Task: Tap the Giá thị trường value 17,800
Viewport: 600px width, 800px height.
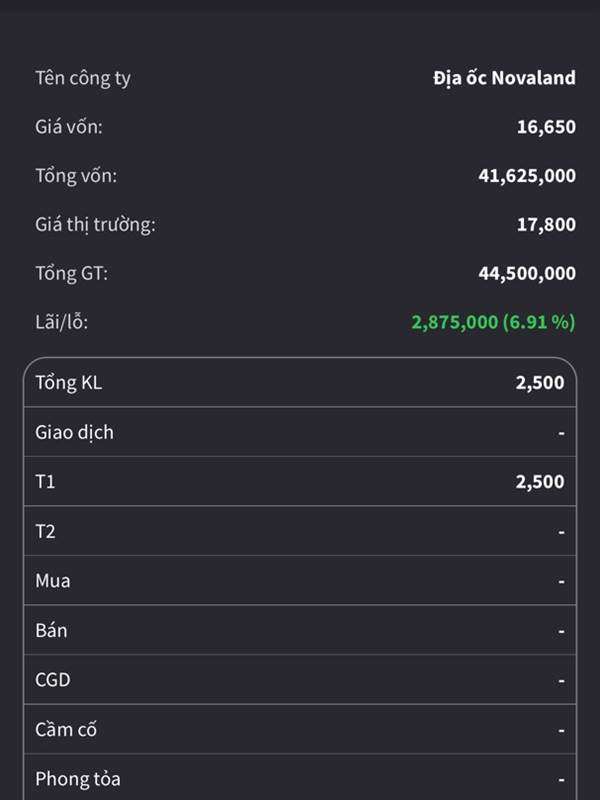Action: [x=546, y=224]
